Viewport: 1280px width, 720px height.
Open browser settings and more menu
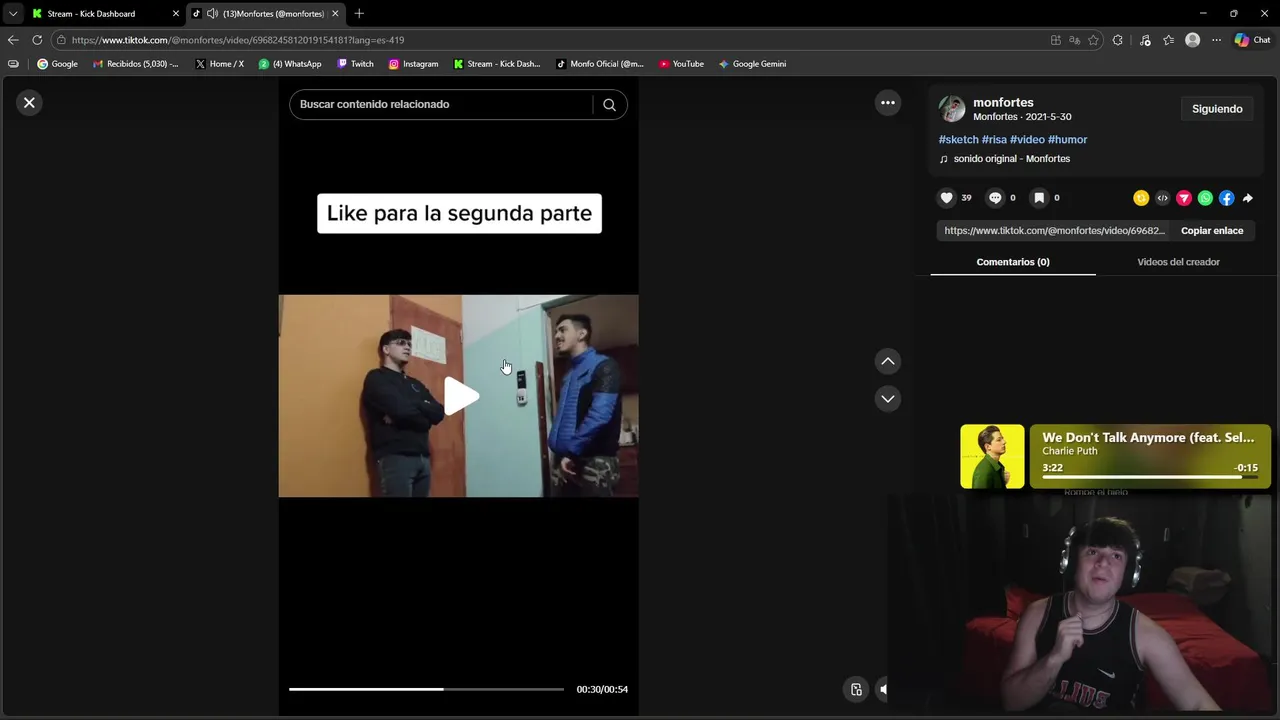1216,40
